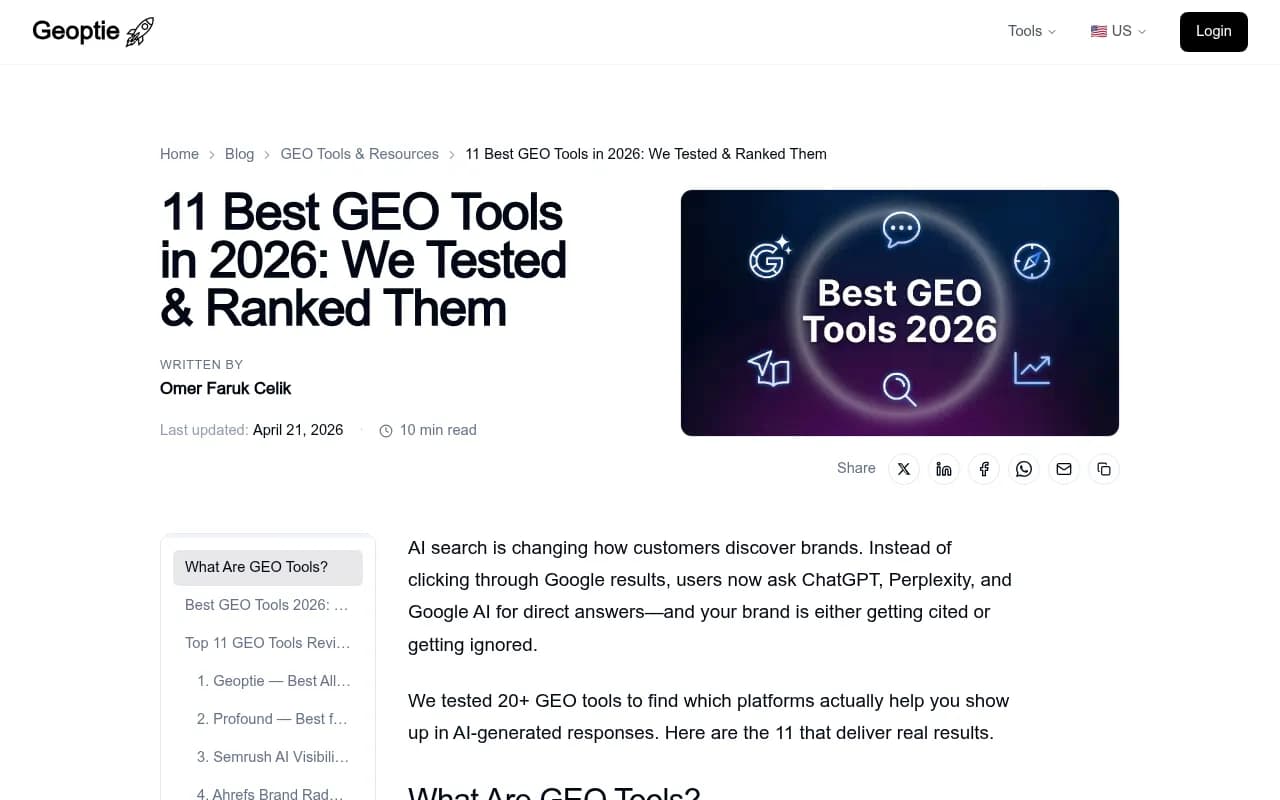Share article on LinkedIn
1280x800 pixels.
pyautogui.click(x=944, y=469)
